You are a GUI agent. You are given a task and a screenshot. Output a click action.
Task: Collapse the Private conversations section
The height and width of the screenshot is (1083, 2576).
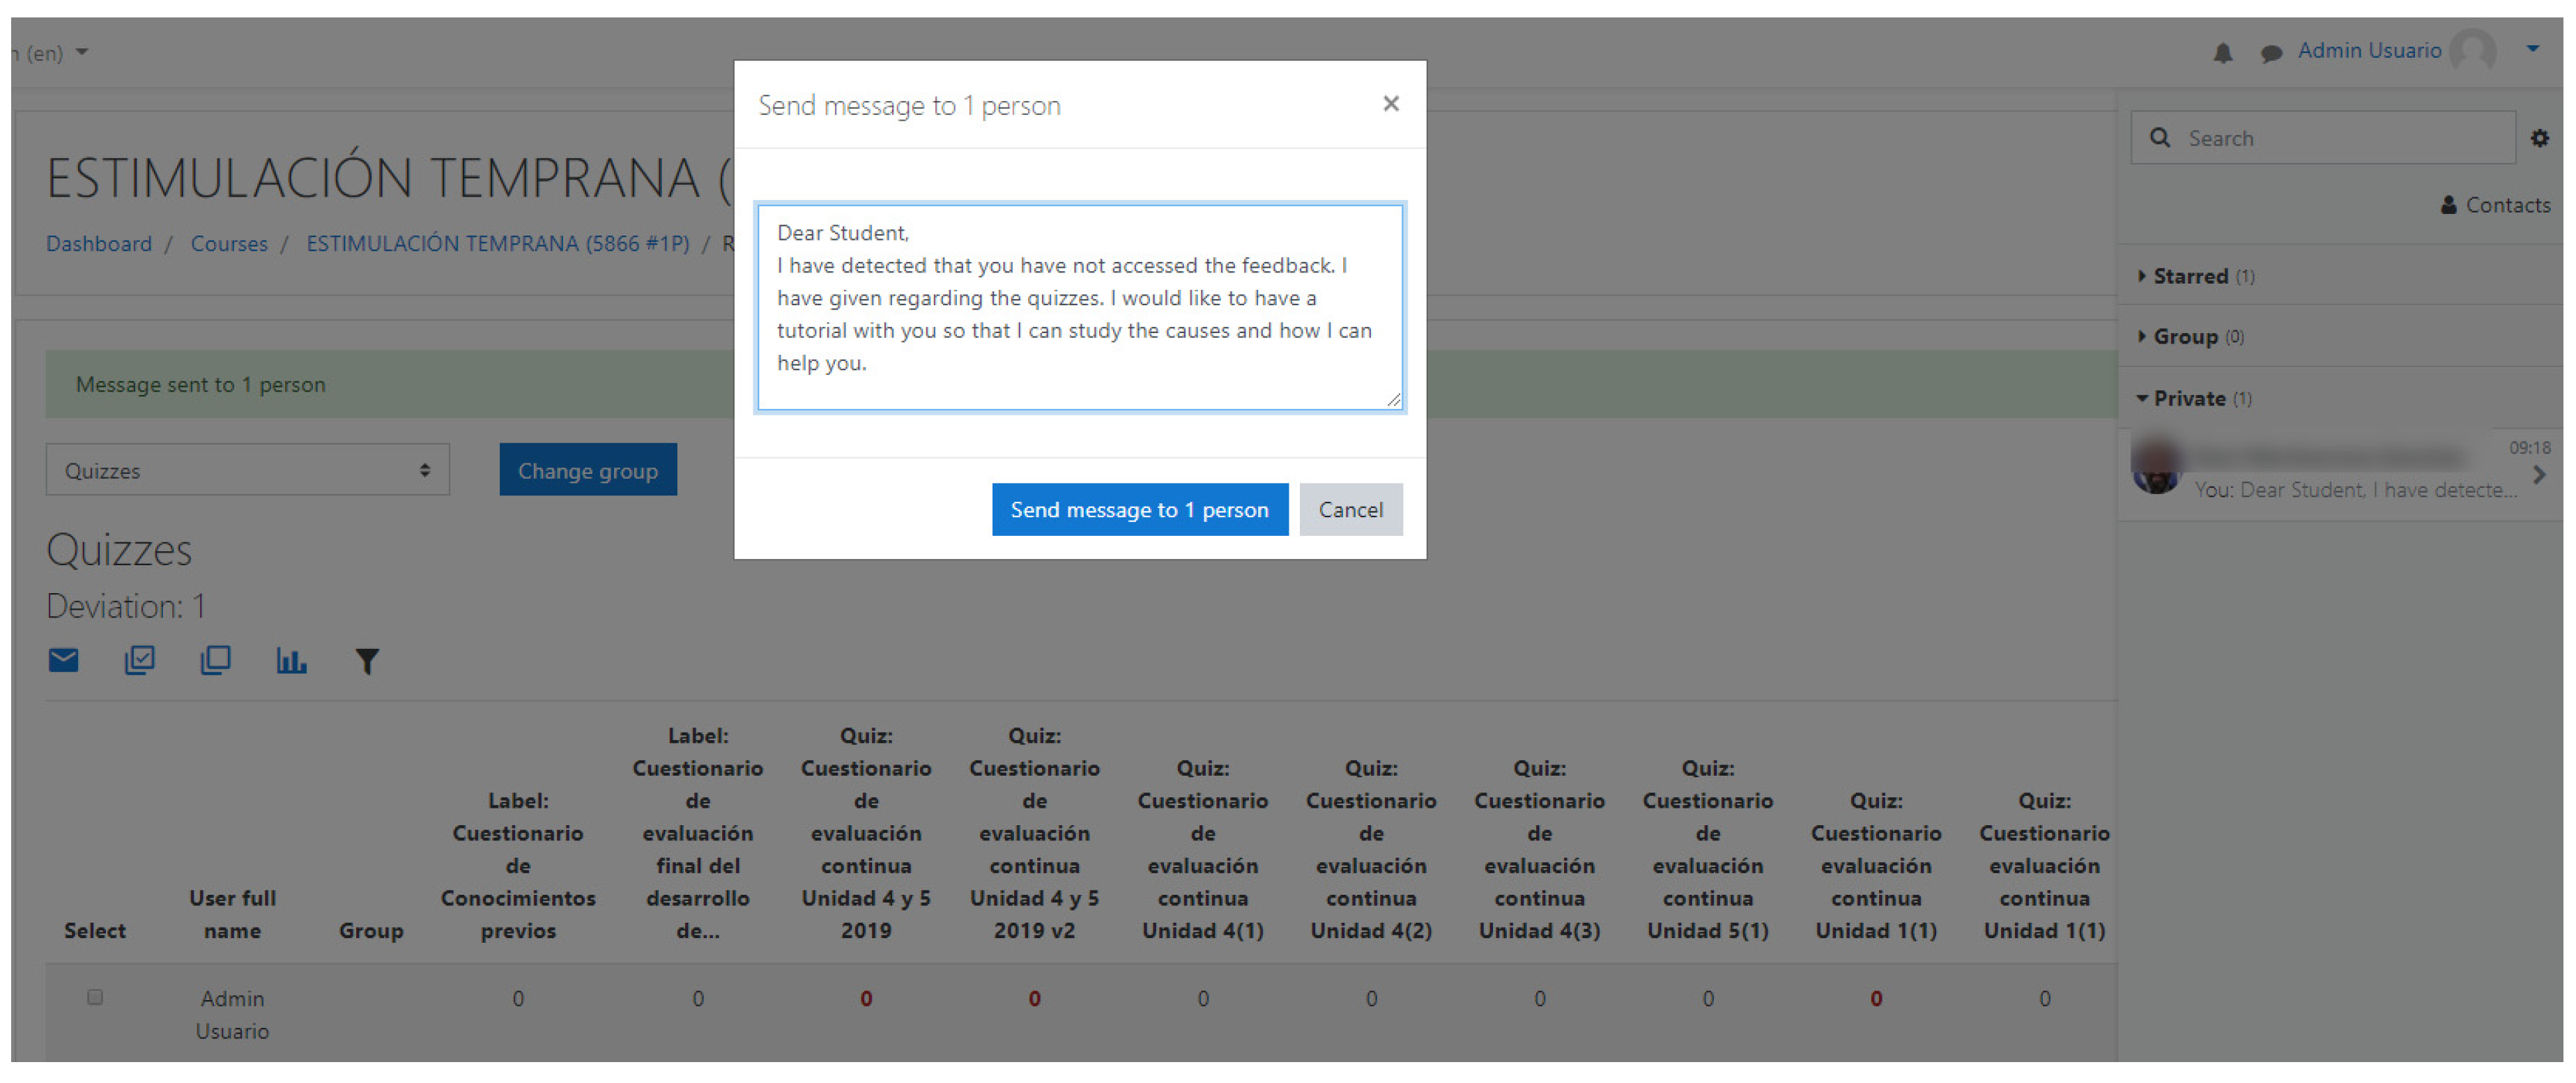[2189, 398]
